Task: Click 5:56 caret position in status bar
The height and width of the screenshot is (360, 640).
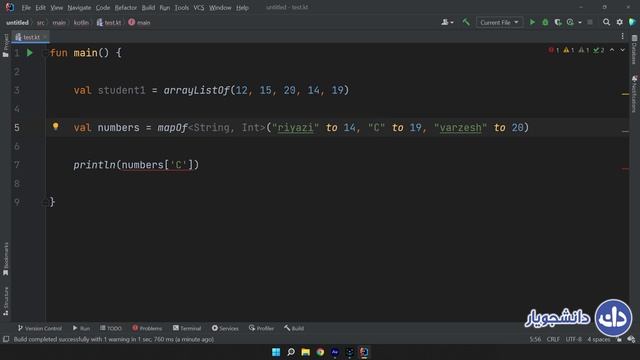Action: [535, 339]
